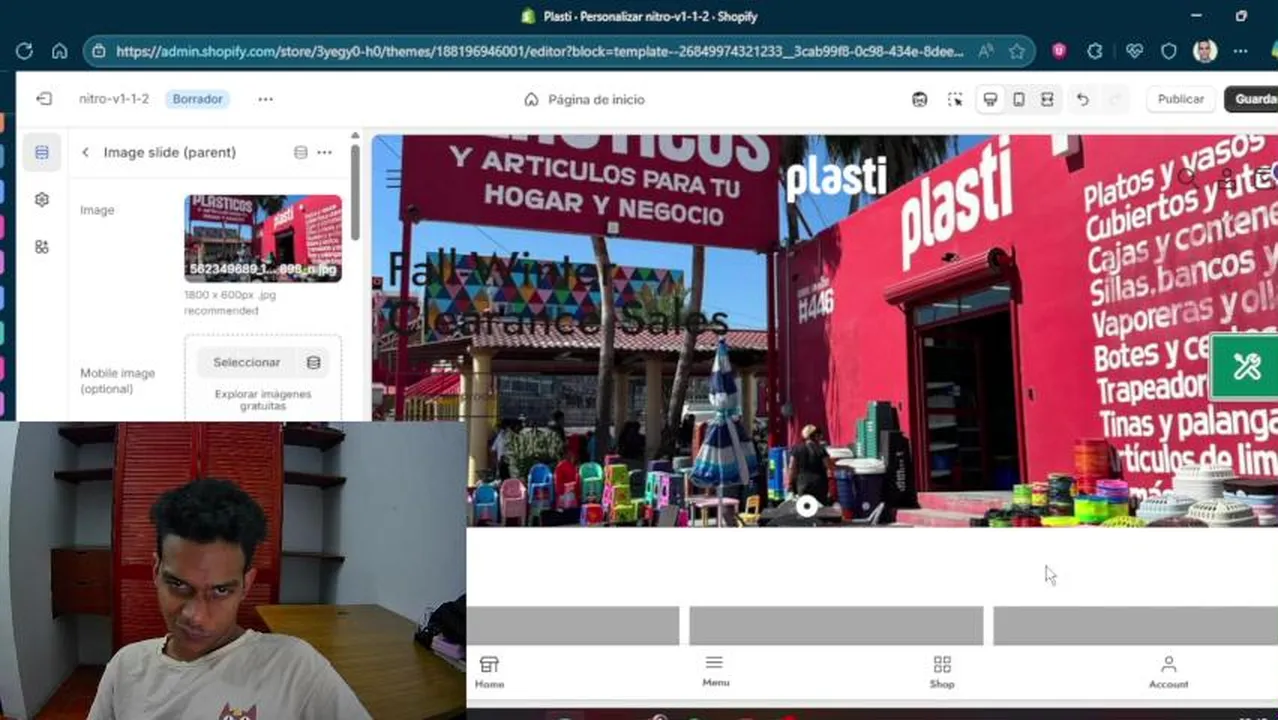1278x720 pixels.
Task: Add this page to favorites
Action: (x=1017, y=51)
